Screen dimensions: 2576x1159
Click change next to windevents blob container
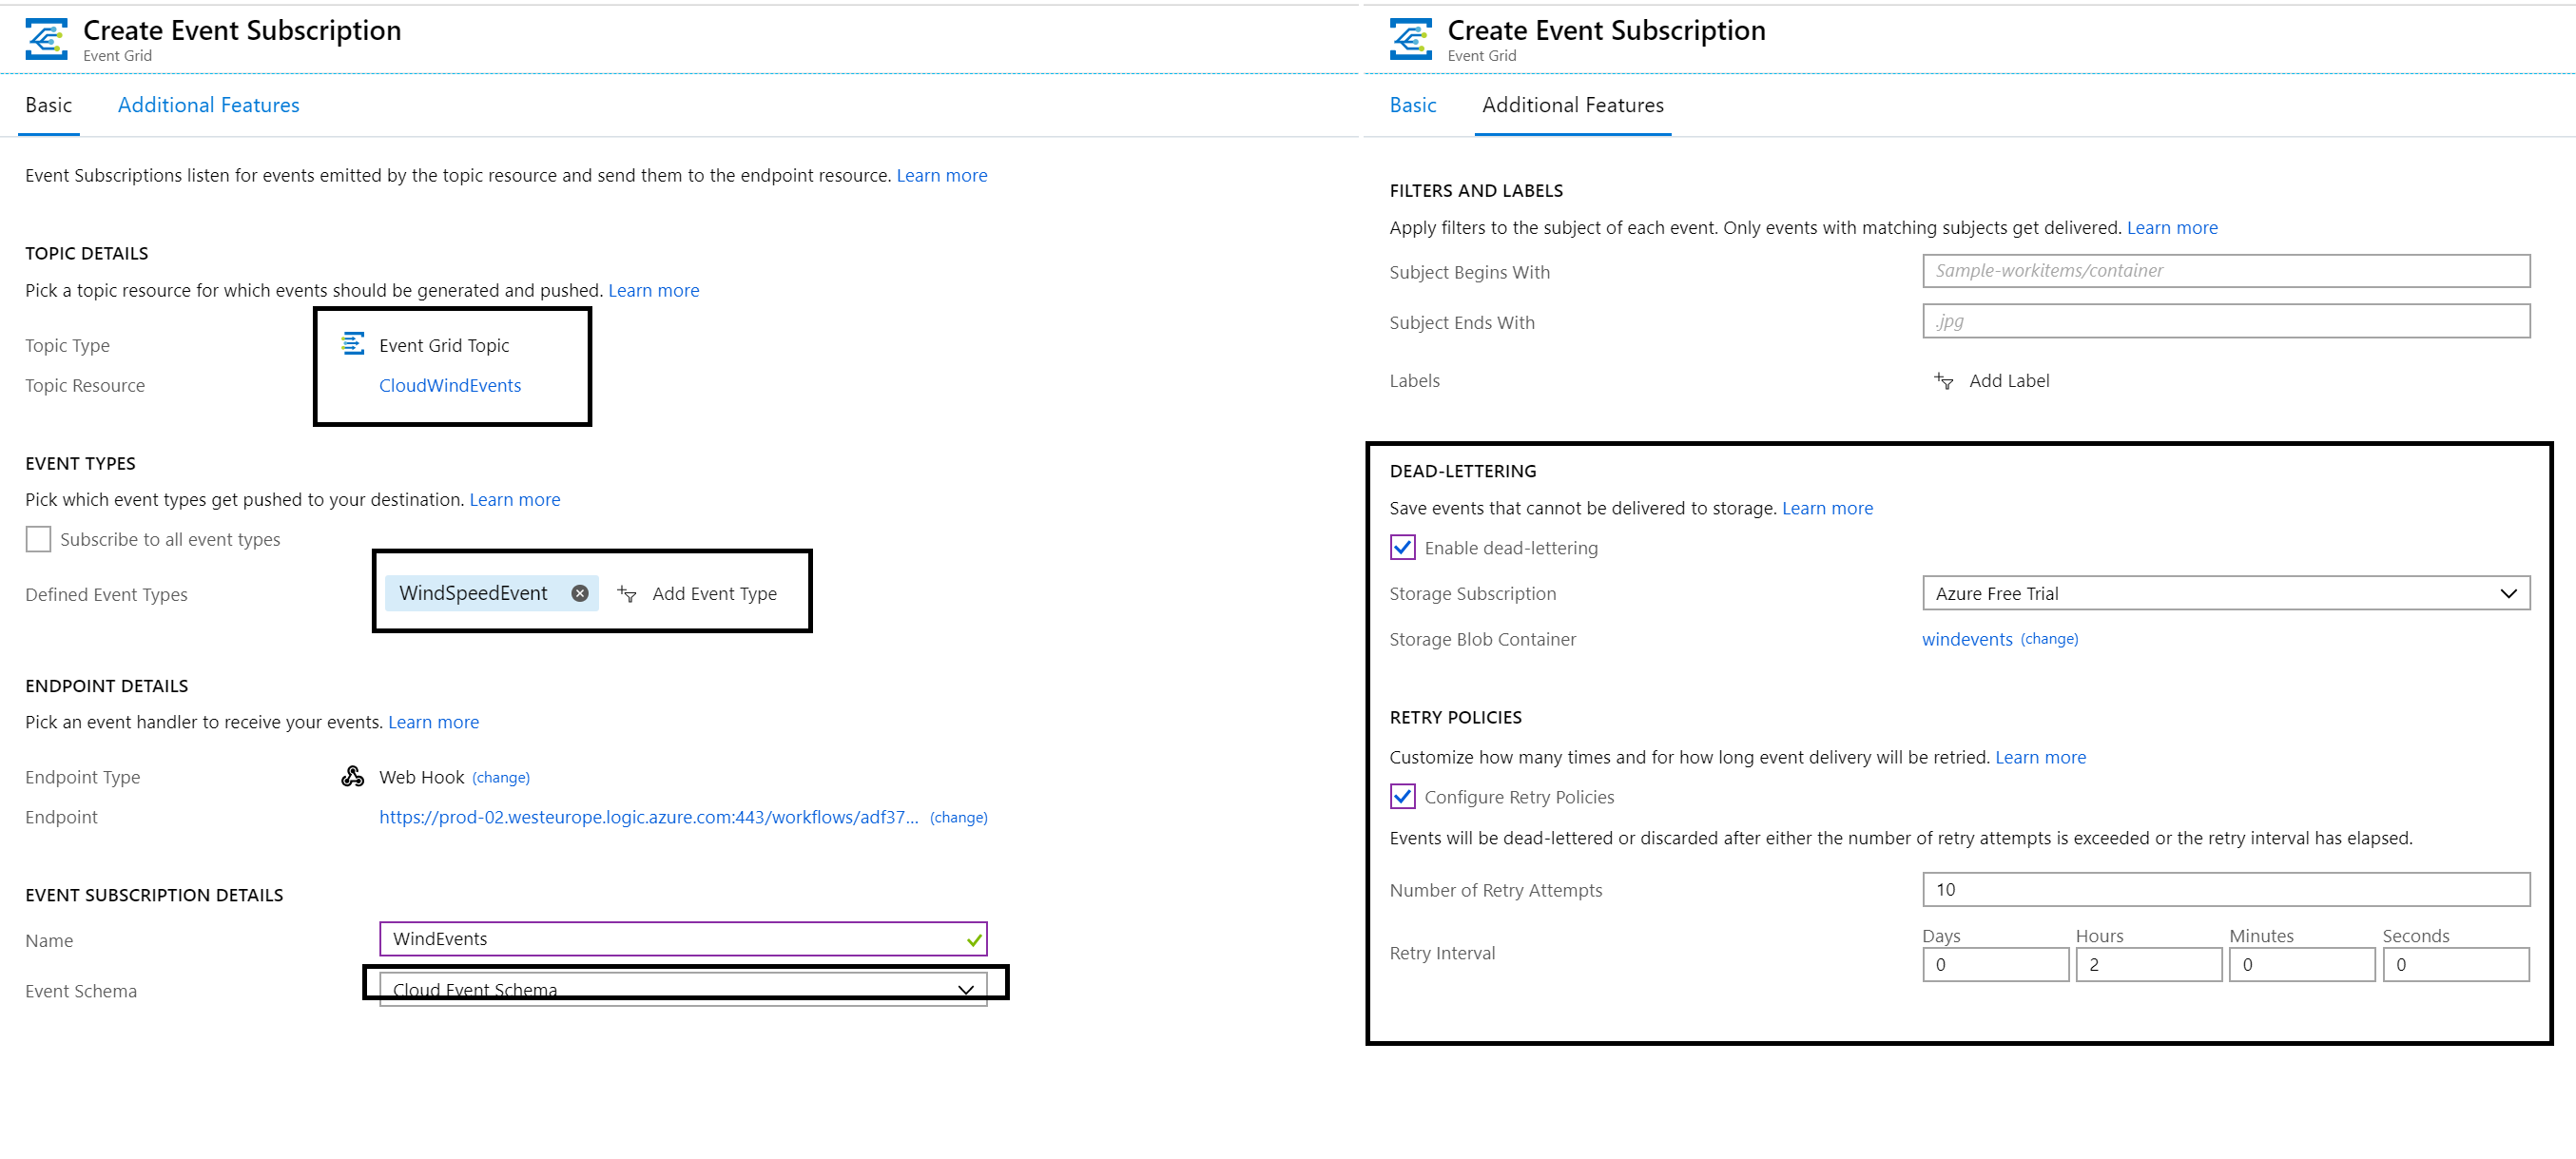pos(2048,639)
